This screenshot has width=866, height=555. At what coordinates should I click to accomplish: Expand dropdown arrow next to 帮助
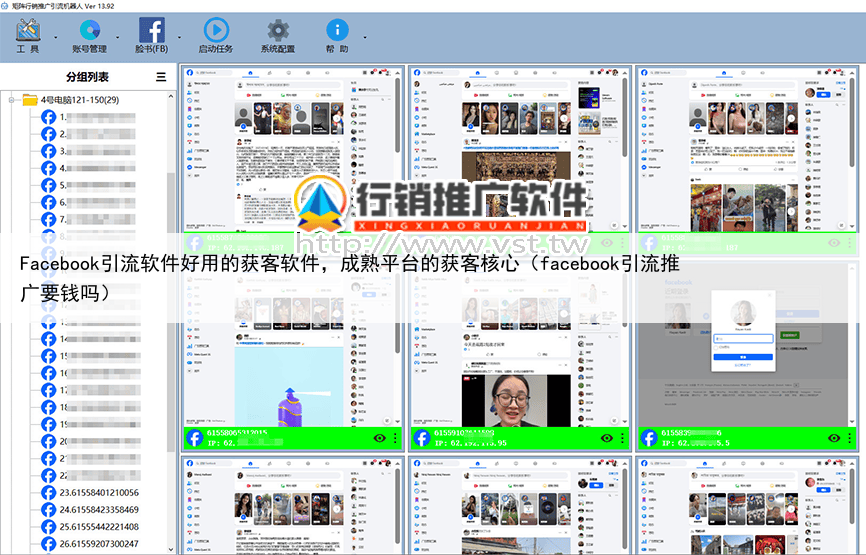tap(365, 38)
